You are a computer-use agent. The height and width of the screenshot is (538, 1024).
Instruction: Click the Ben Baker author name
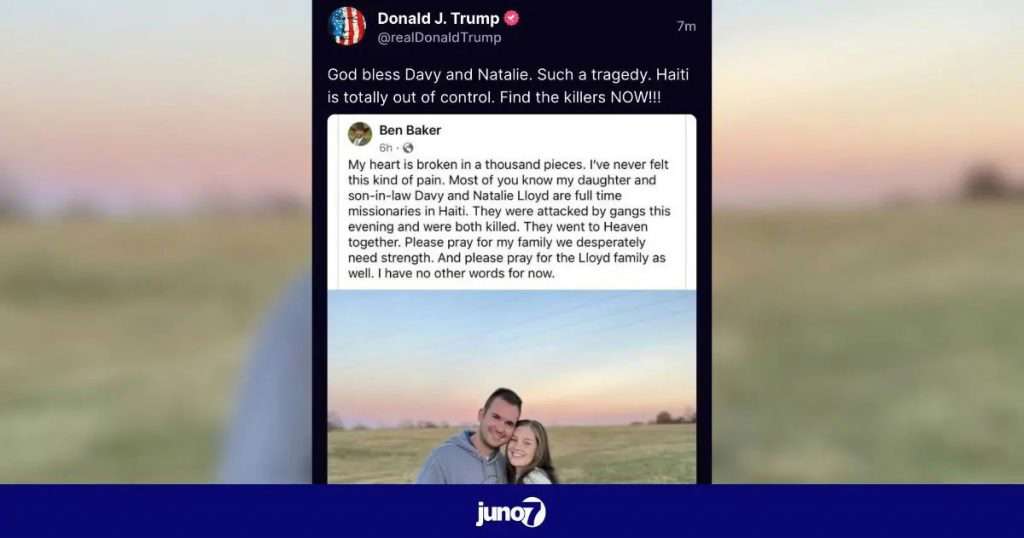coord(410,130)
